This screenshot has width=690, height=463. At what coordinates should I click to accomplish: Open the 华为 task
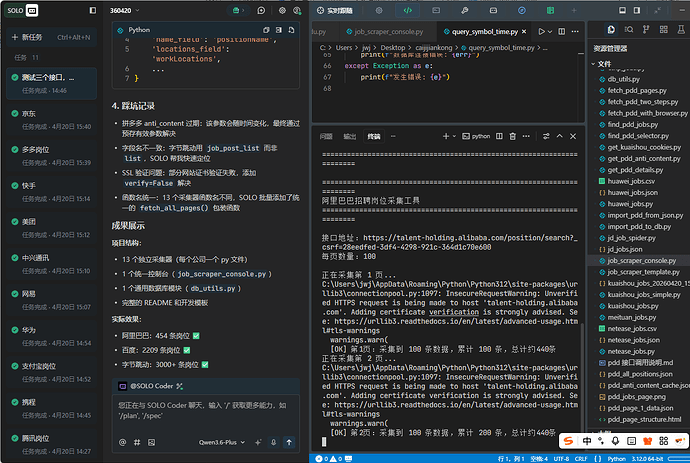(51, 336)
